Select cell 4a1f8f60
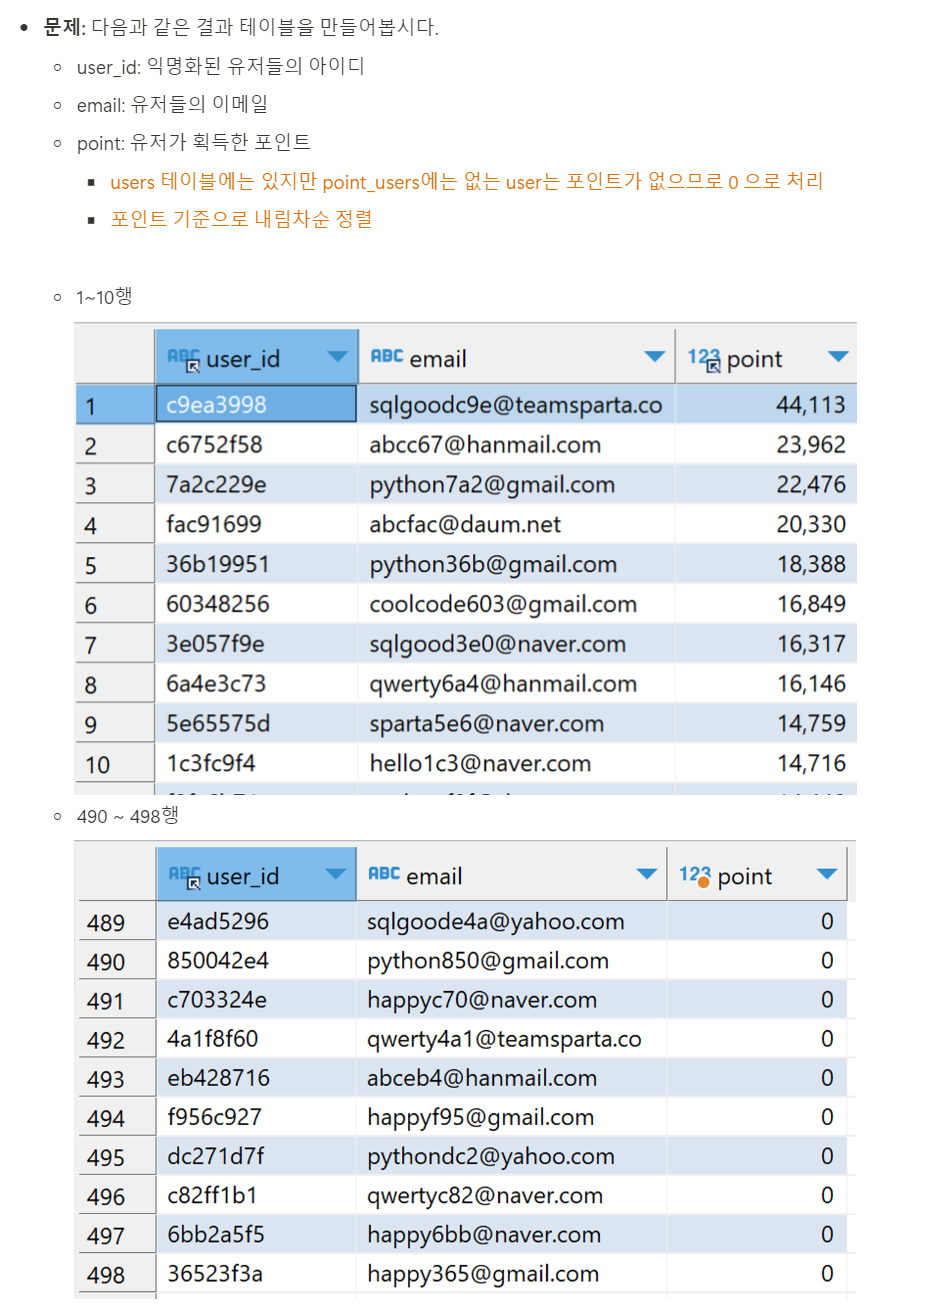This screenshot has height=1314, width=928. 256,1038
